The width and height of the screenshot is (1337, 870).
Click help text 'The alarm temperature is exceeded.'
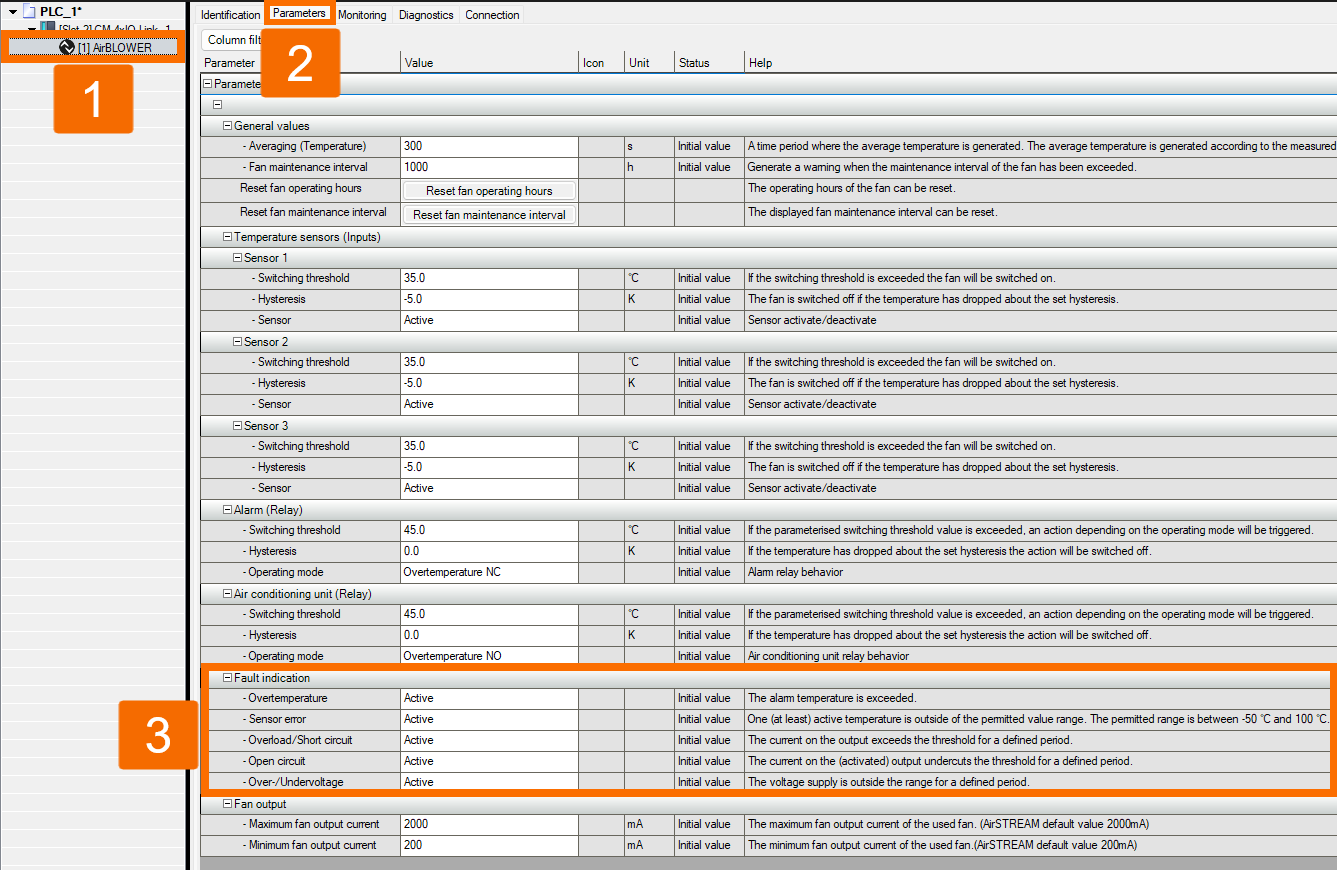pyautogui.click(x=832, y=698)
